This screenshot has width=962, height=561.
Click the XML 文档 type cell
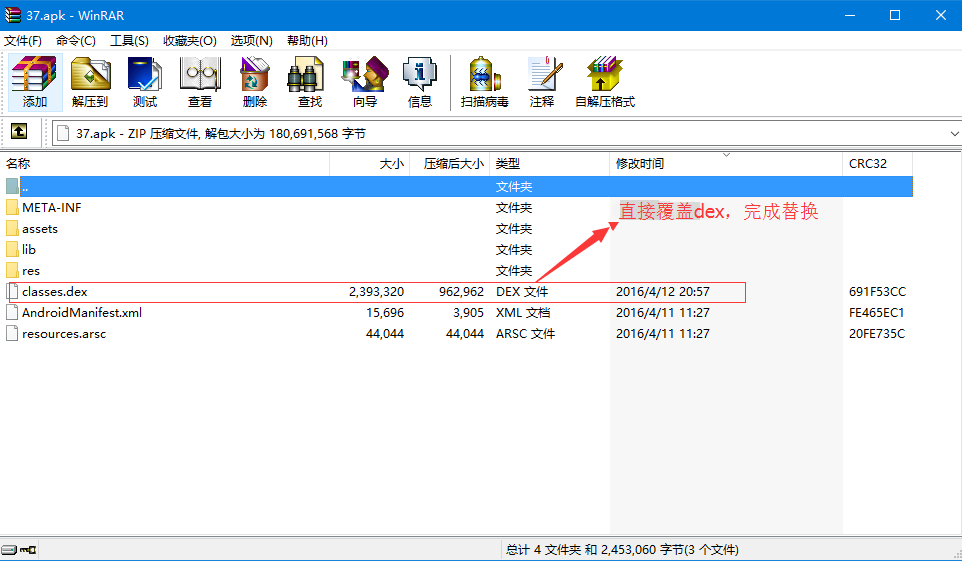point(523,312)
